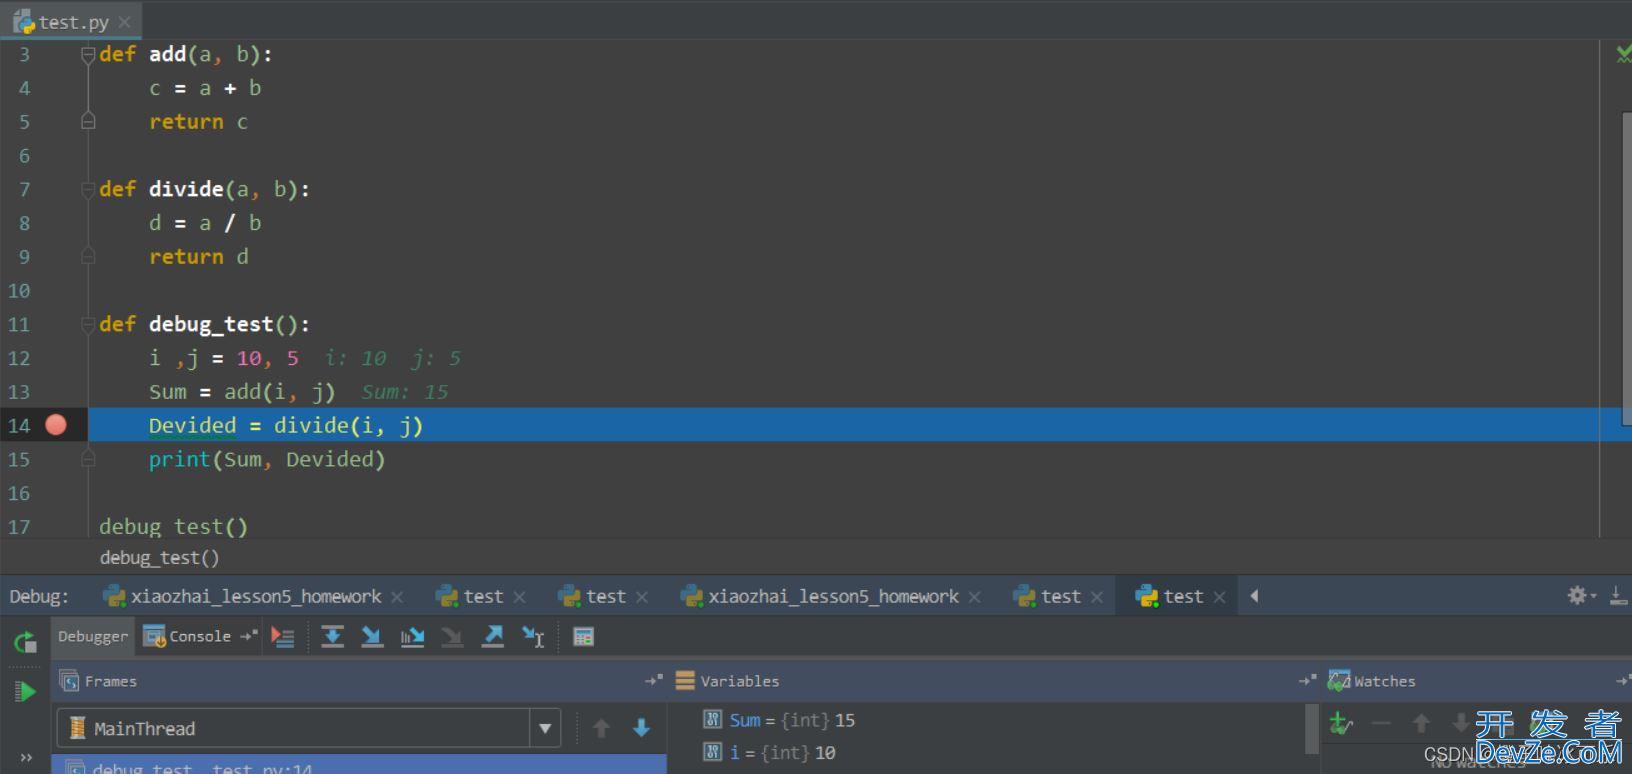1632x774 pixels.
Task: Click the restore layout icon beside Console
Action: (x=249, y=636)
